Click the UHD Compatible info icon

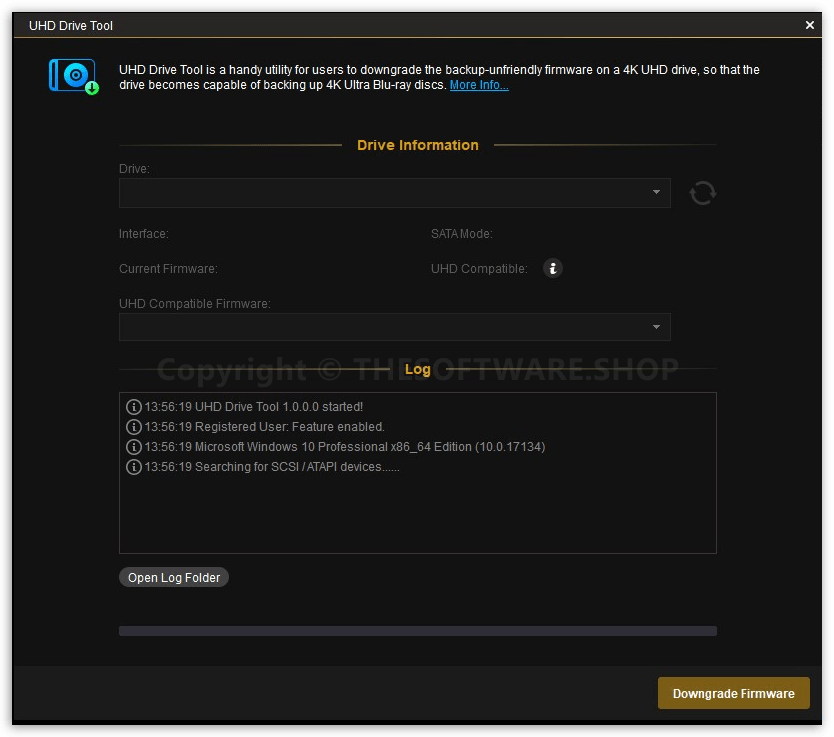(553, 268)
